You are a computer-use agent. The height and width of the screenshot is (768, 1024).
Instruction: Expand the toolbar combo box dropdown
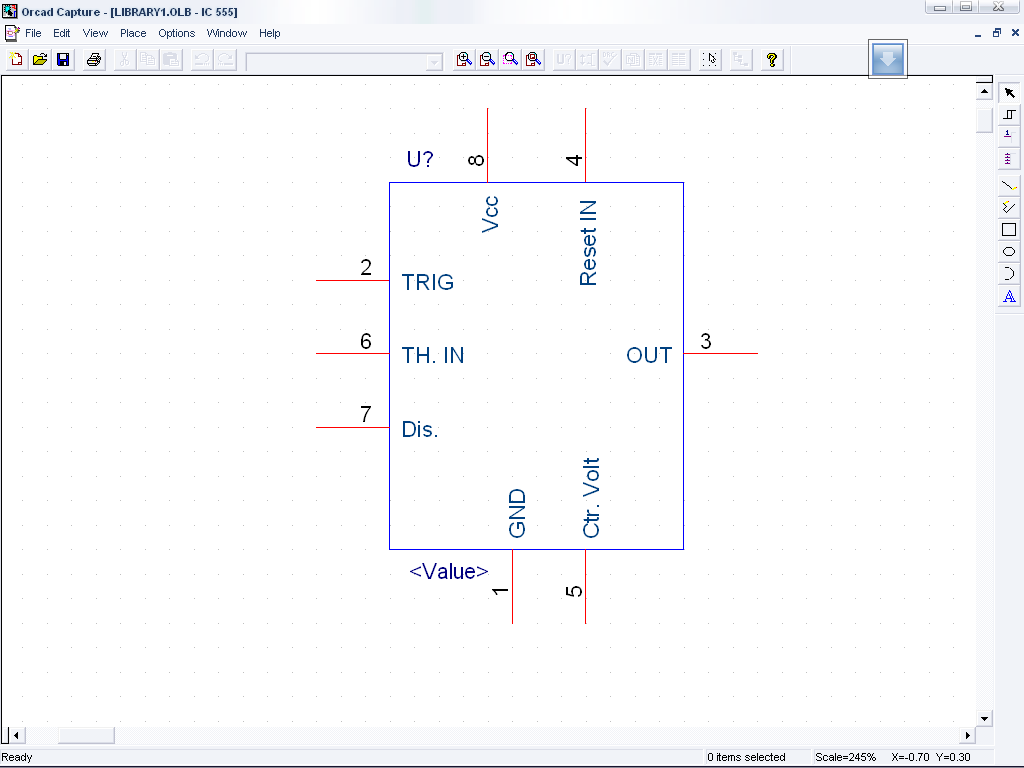point(434,62)
